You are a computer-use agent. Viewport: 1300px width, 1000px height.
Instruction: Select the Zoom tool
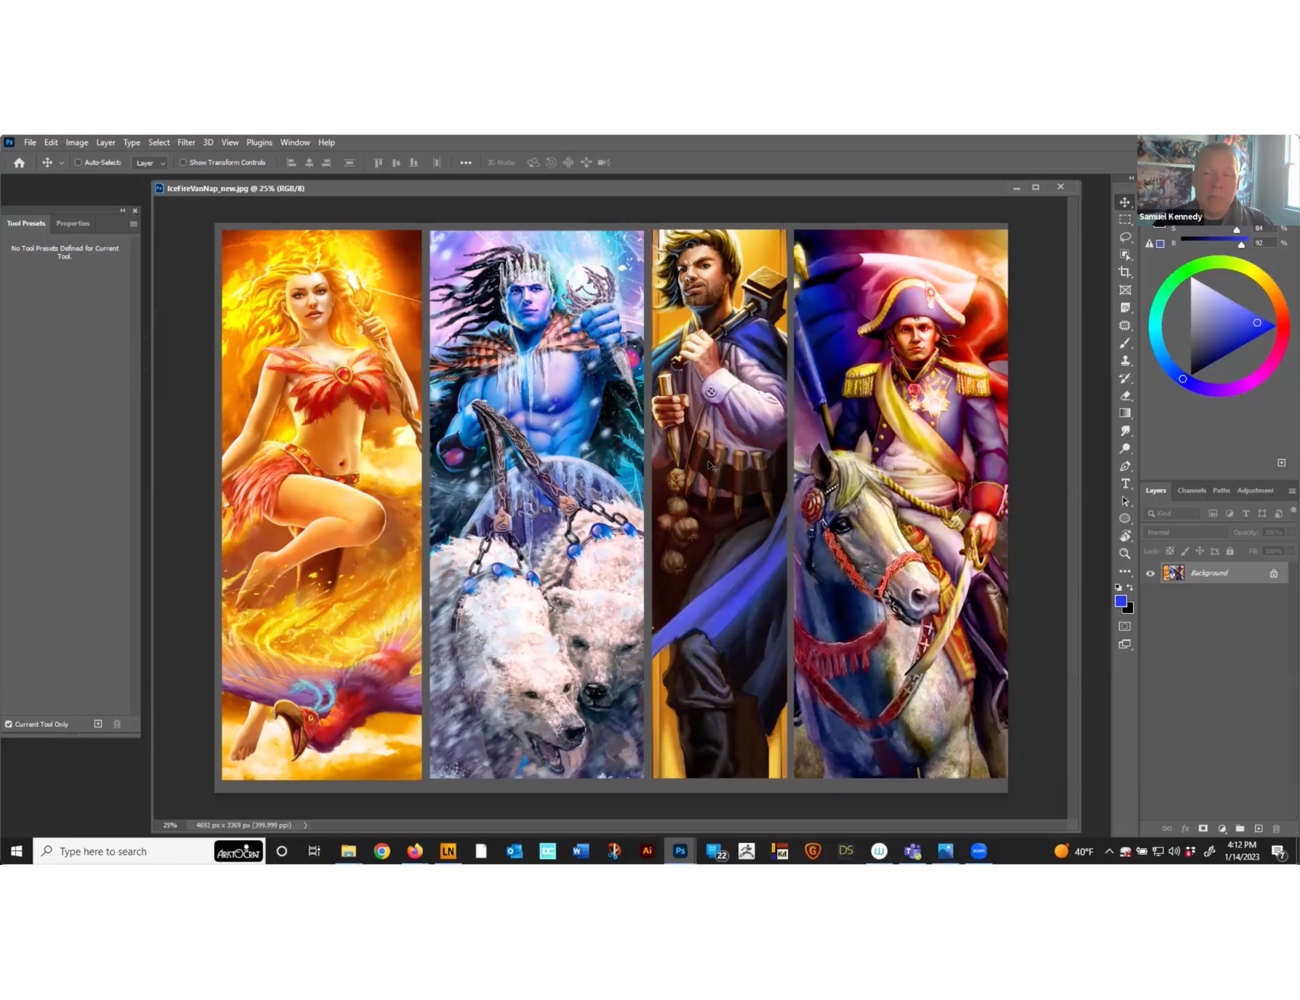pyautogui.click(x=1124, y=548)
